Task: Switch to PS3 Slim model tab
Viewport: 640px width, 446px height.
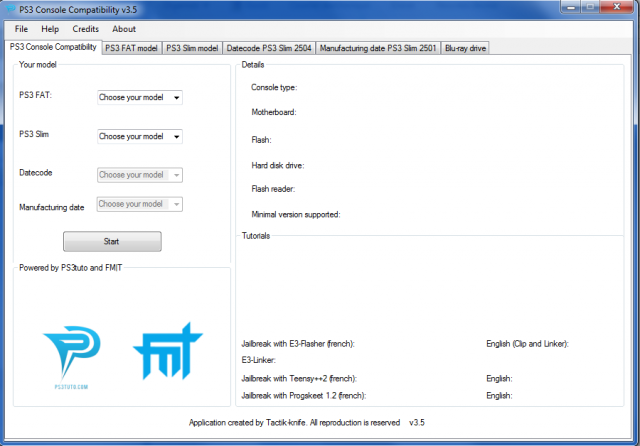Action: 192,48
